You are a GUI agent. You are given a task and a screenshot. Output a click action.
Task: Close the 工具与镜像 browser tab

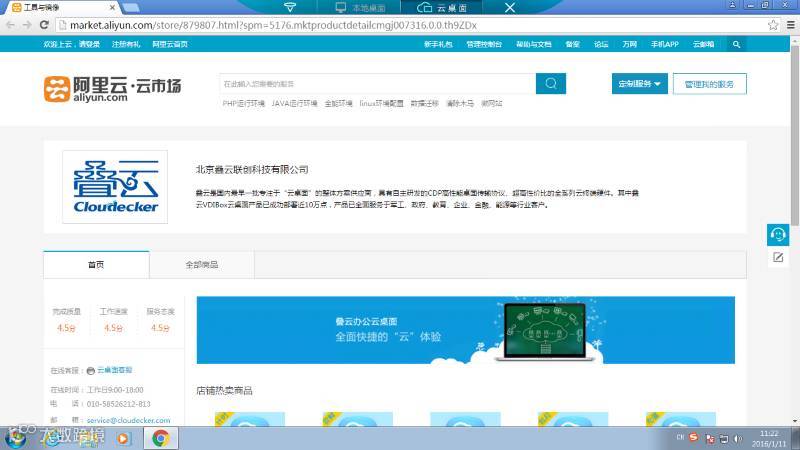(x=112, y=8)
